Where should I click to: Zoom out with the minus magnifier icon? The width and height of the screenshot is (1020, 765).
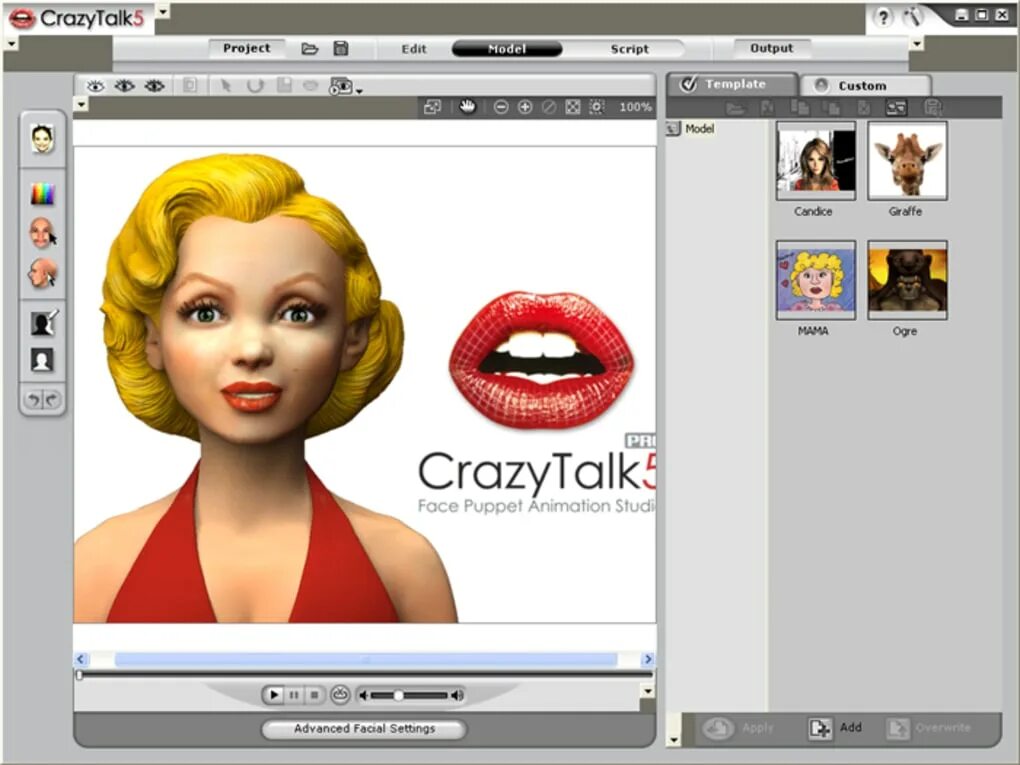500,107
